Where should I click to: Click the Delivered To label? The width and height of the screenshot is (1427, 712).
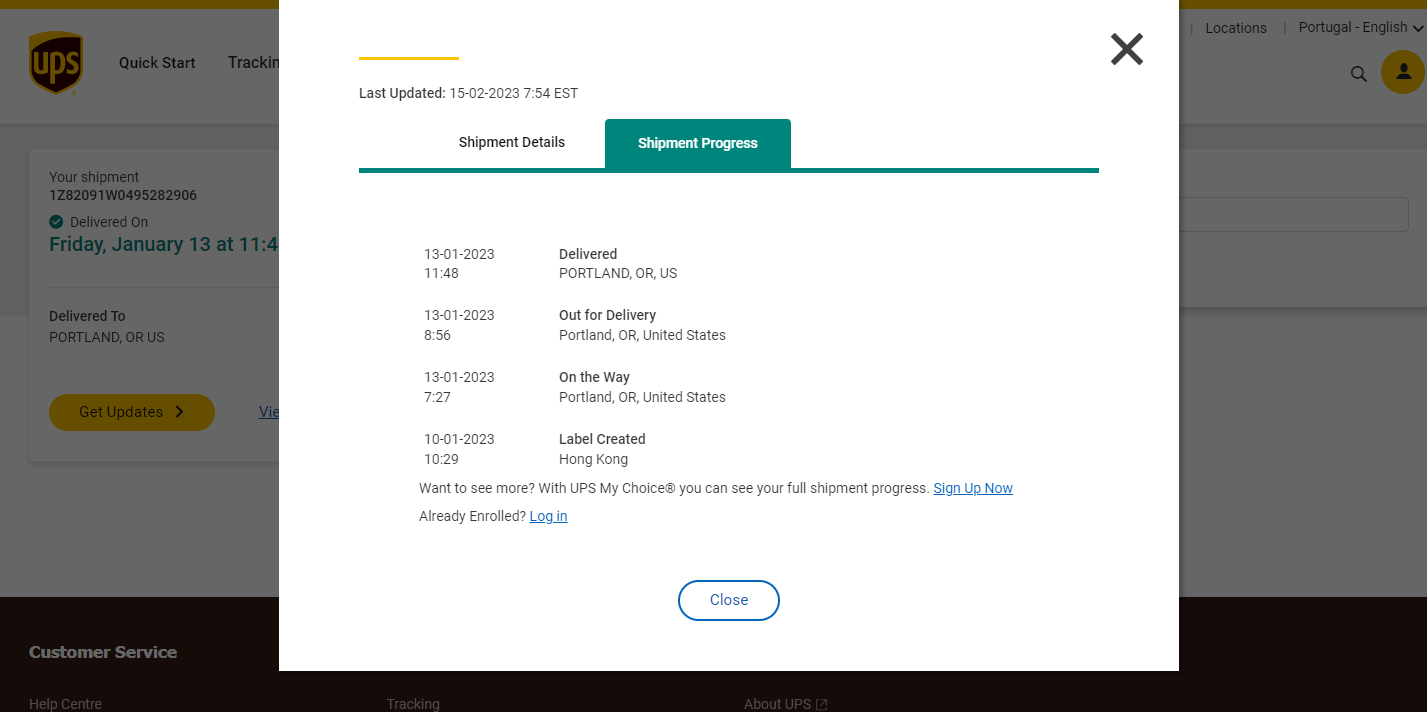[x=87, y=316]
